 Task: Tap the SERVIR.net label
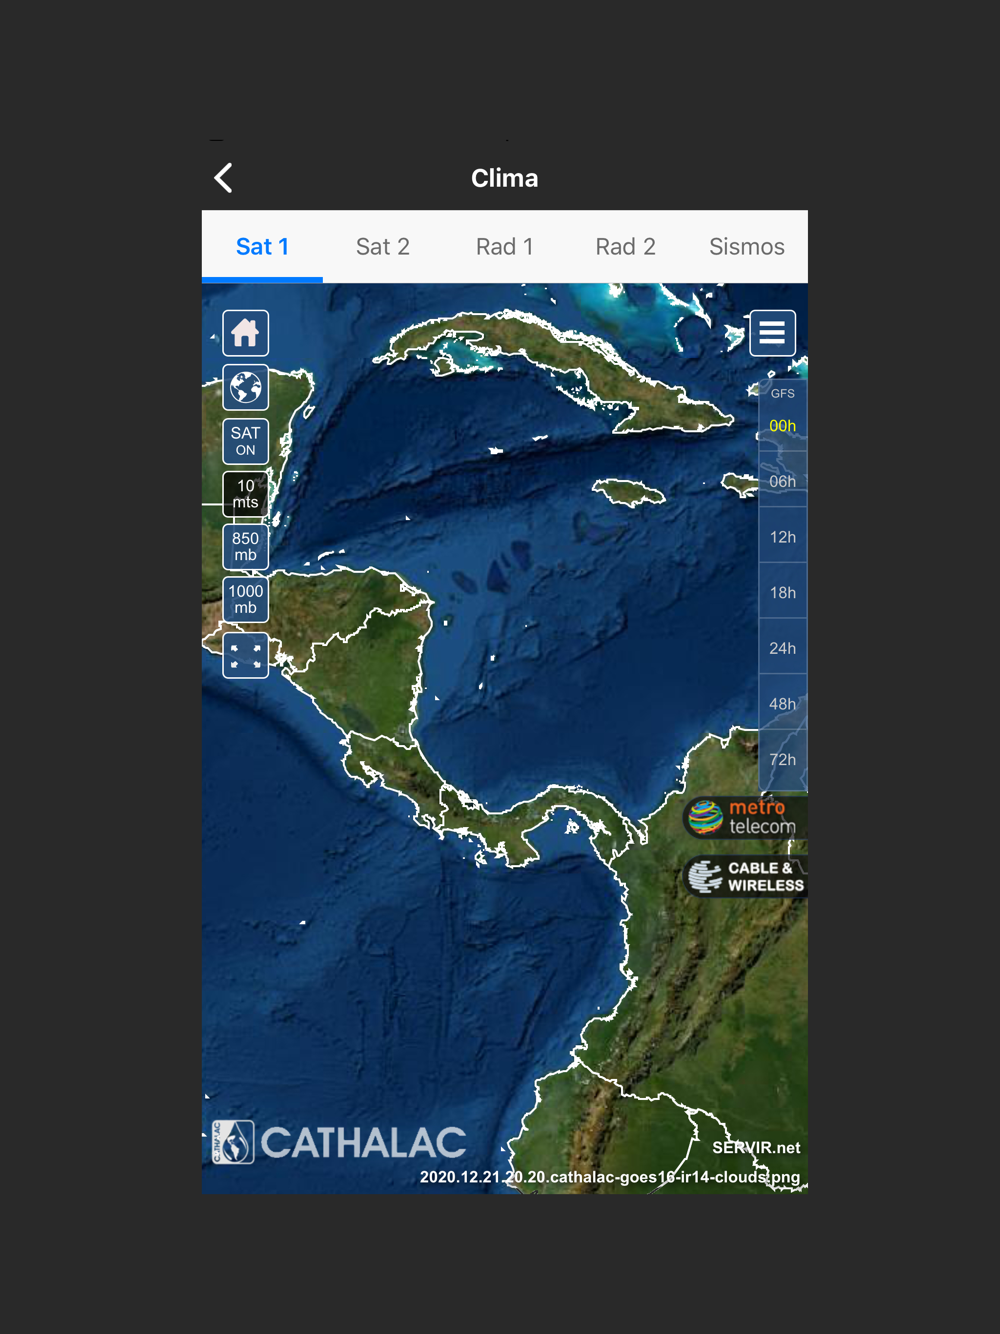pyautogui.click(x=756, y=1148)
